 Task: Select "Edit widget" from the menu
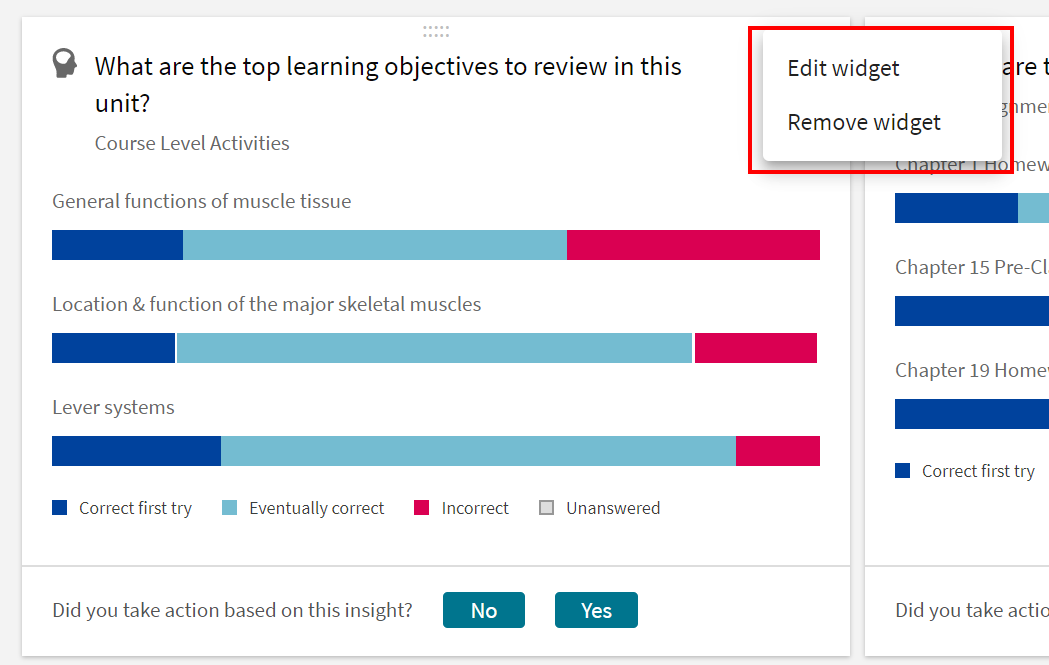pos(843,68)
